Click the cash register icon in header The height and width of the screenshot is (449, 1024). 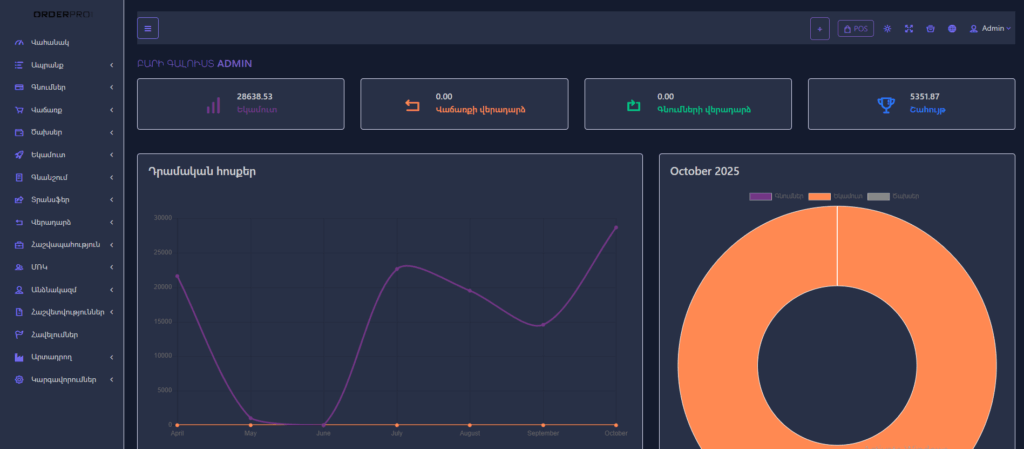(930, 29)
